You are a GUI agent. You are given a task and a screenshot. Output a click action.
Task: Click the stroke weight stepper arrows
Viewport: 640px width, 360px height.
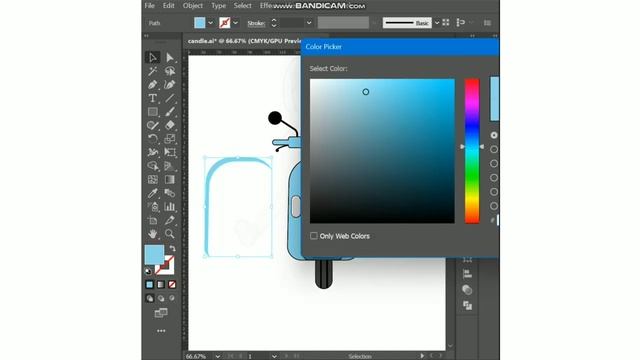[274, 23]
